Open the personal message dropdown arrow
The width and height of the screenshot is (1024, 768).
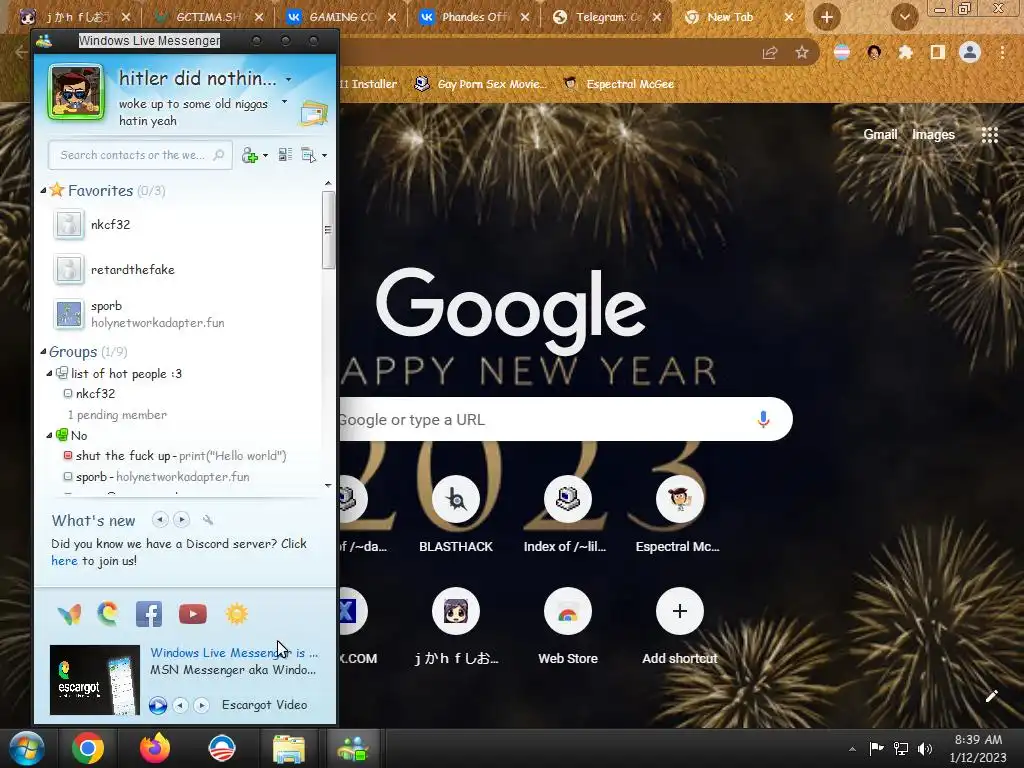(284, 102)
